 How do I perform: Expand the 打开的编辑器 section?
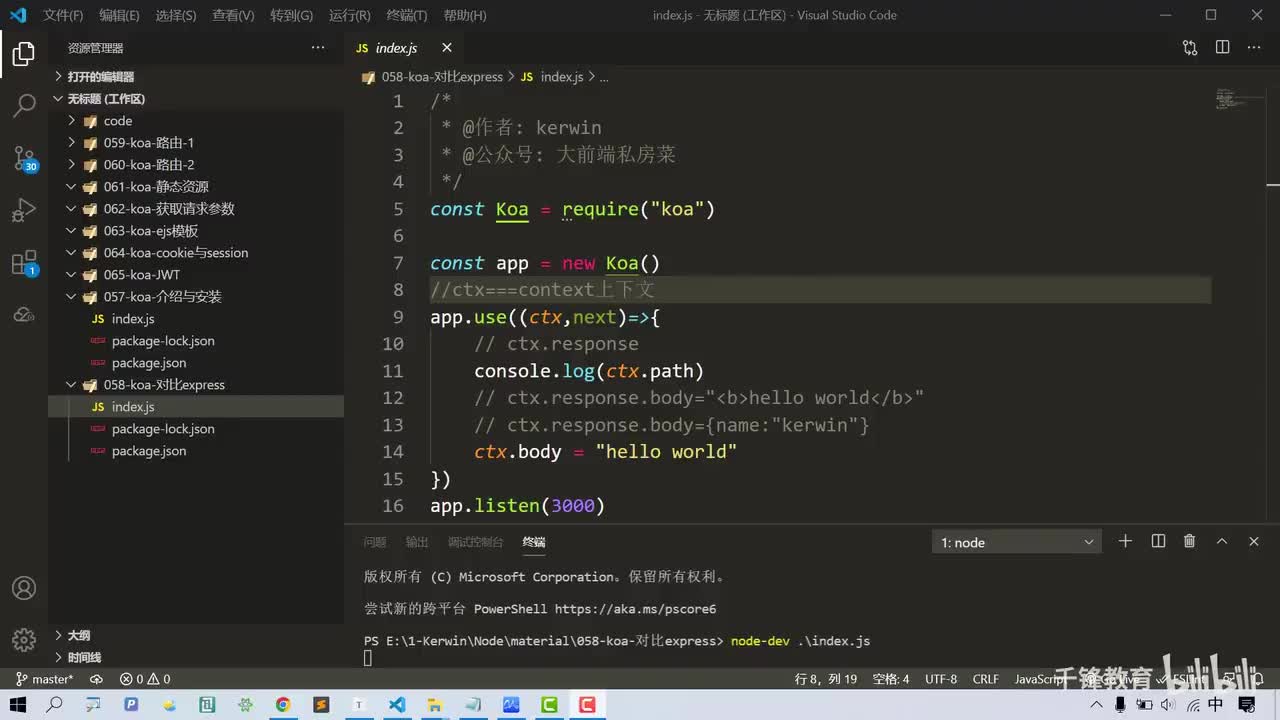click(196, 77)
